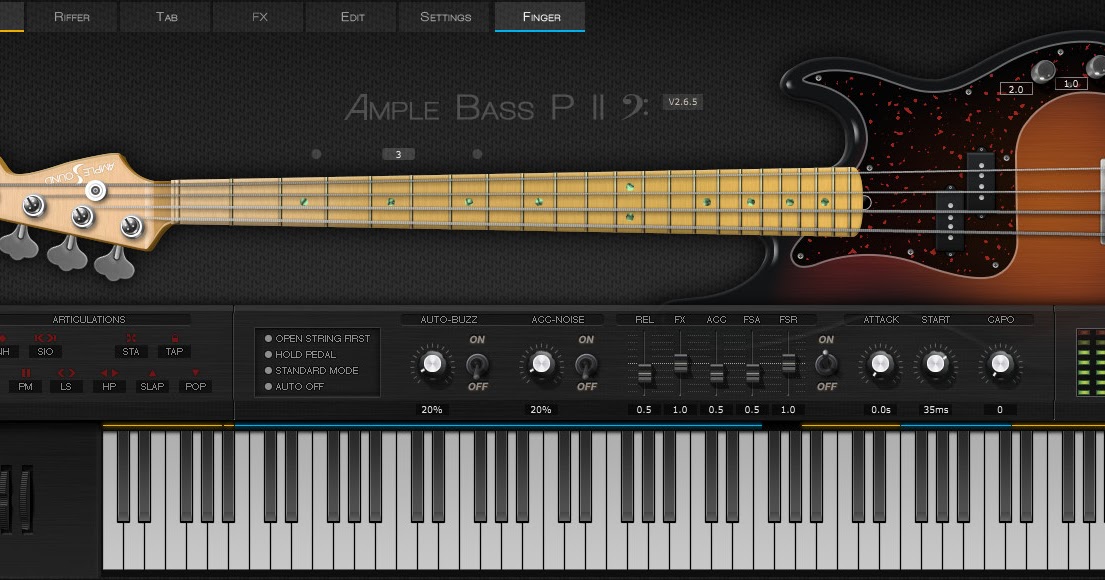Click the pitch bend wheel beside keyboard

tap(6, 499)
